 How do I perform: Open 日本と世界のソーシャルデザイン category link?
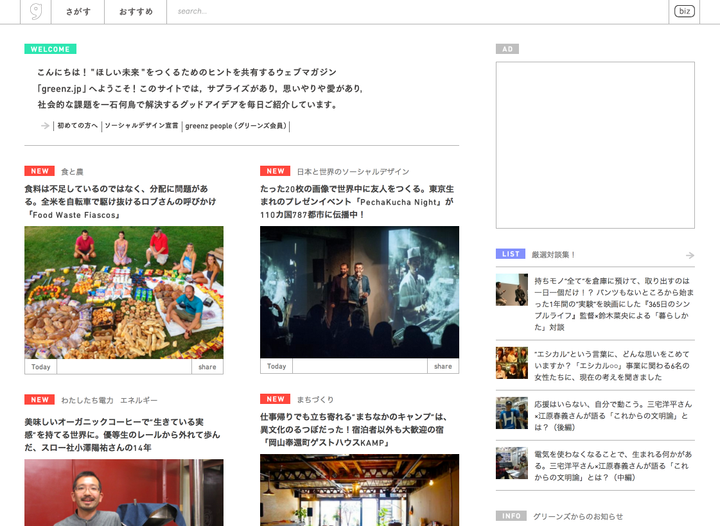(353, 172)
